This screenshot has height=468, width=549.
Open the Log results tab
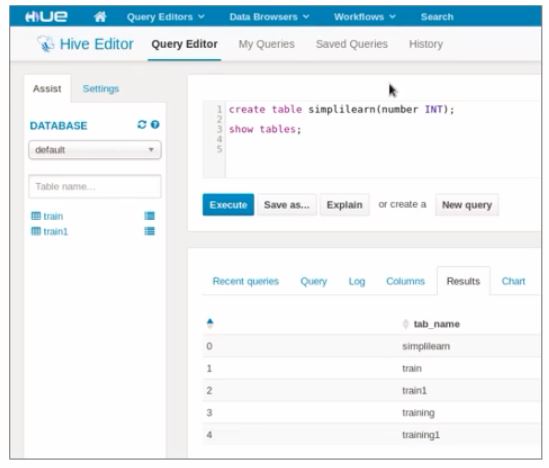(357, 281)
